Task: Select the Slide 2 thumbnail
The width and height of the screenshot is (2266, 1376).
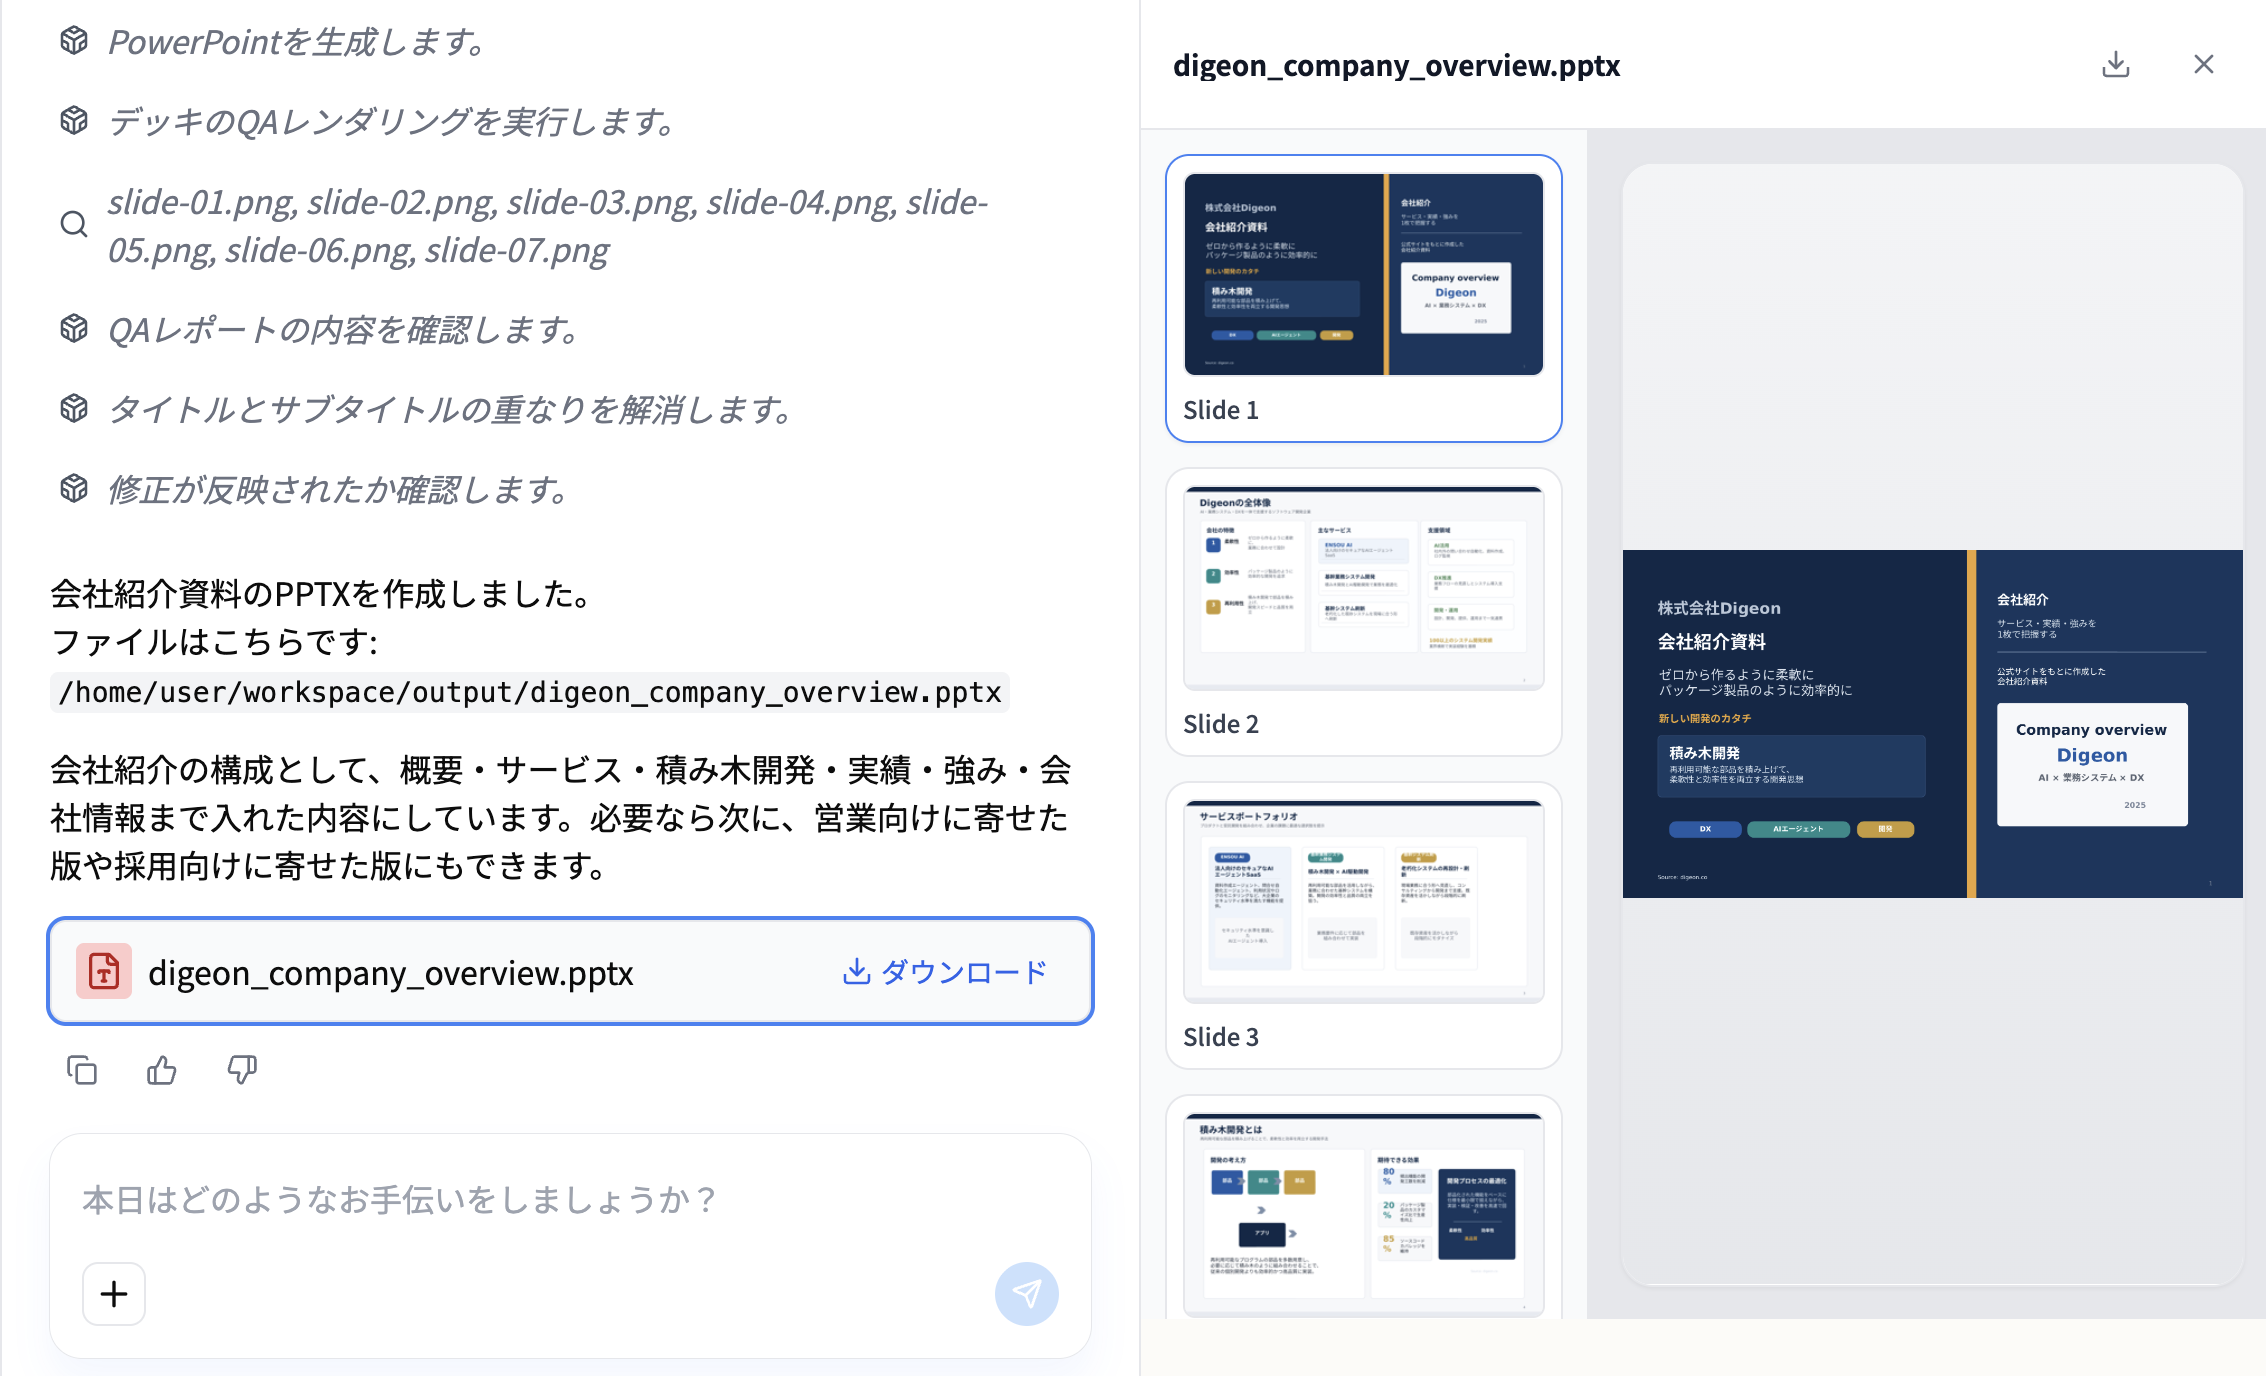Action: [1363, 588]
